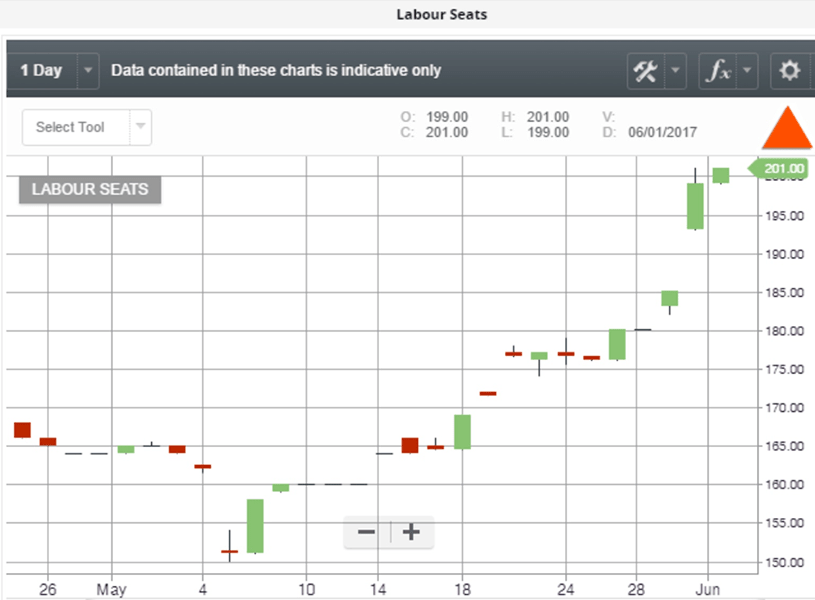Click the red candle at far left
The image size is (815, 600).
[22, 430]
